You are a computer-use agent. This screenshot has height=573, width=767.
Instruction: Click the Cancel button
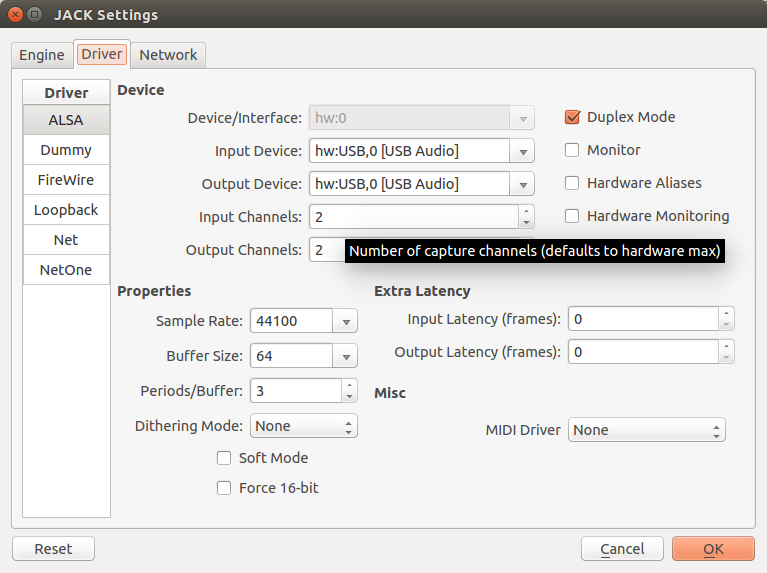coord(622,549)
